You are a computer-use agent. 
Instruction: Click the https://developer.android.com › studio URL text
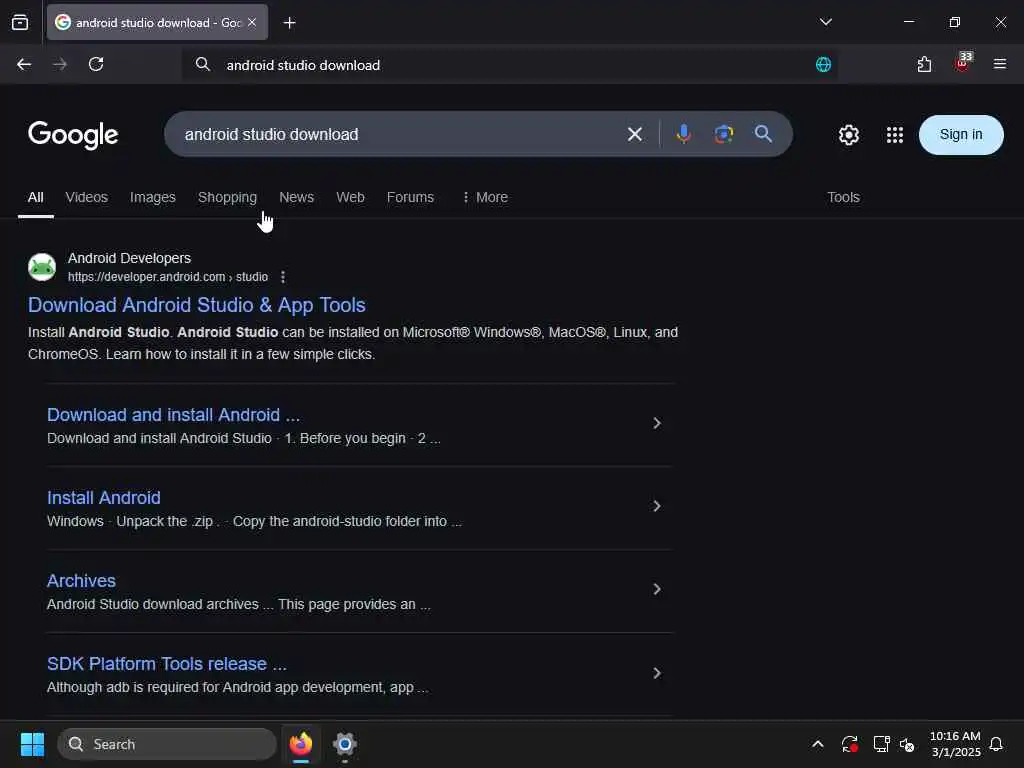click(168, 277)
